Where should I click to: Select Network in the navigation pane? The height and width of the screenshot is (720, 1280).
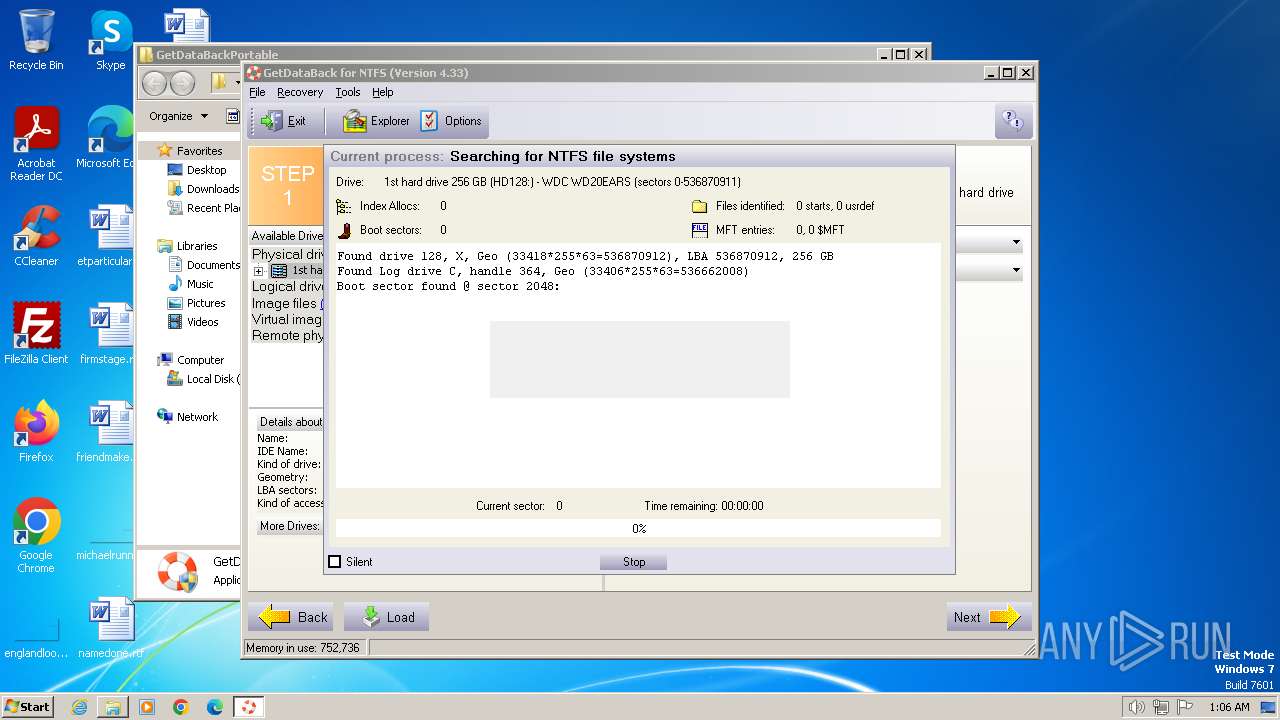click(x=188, y=417)
